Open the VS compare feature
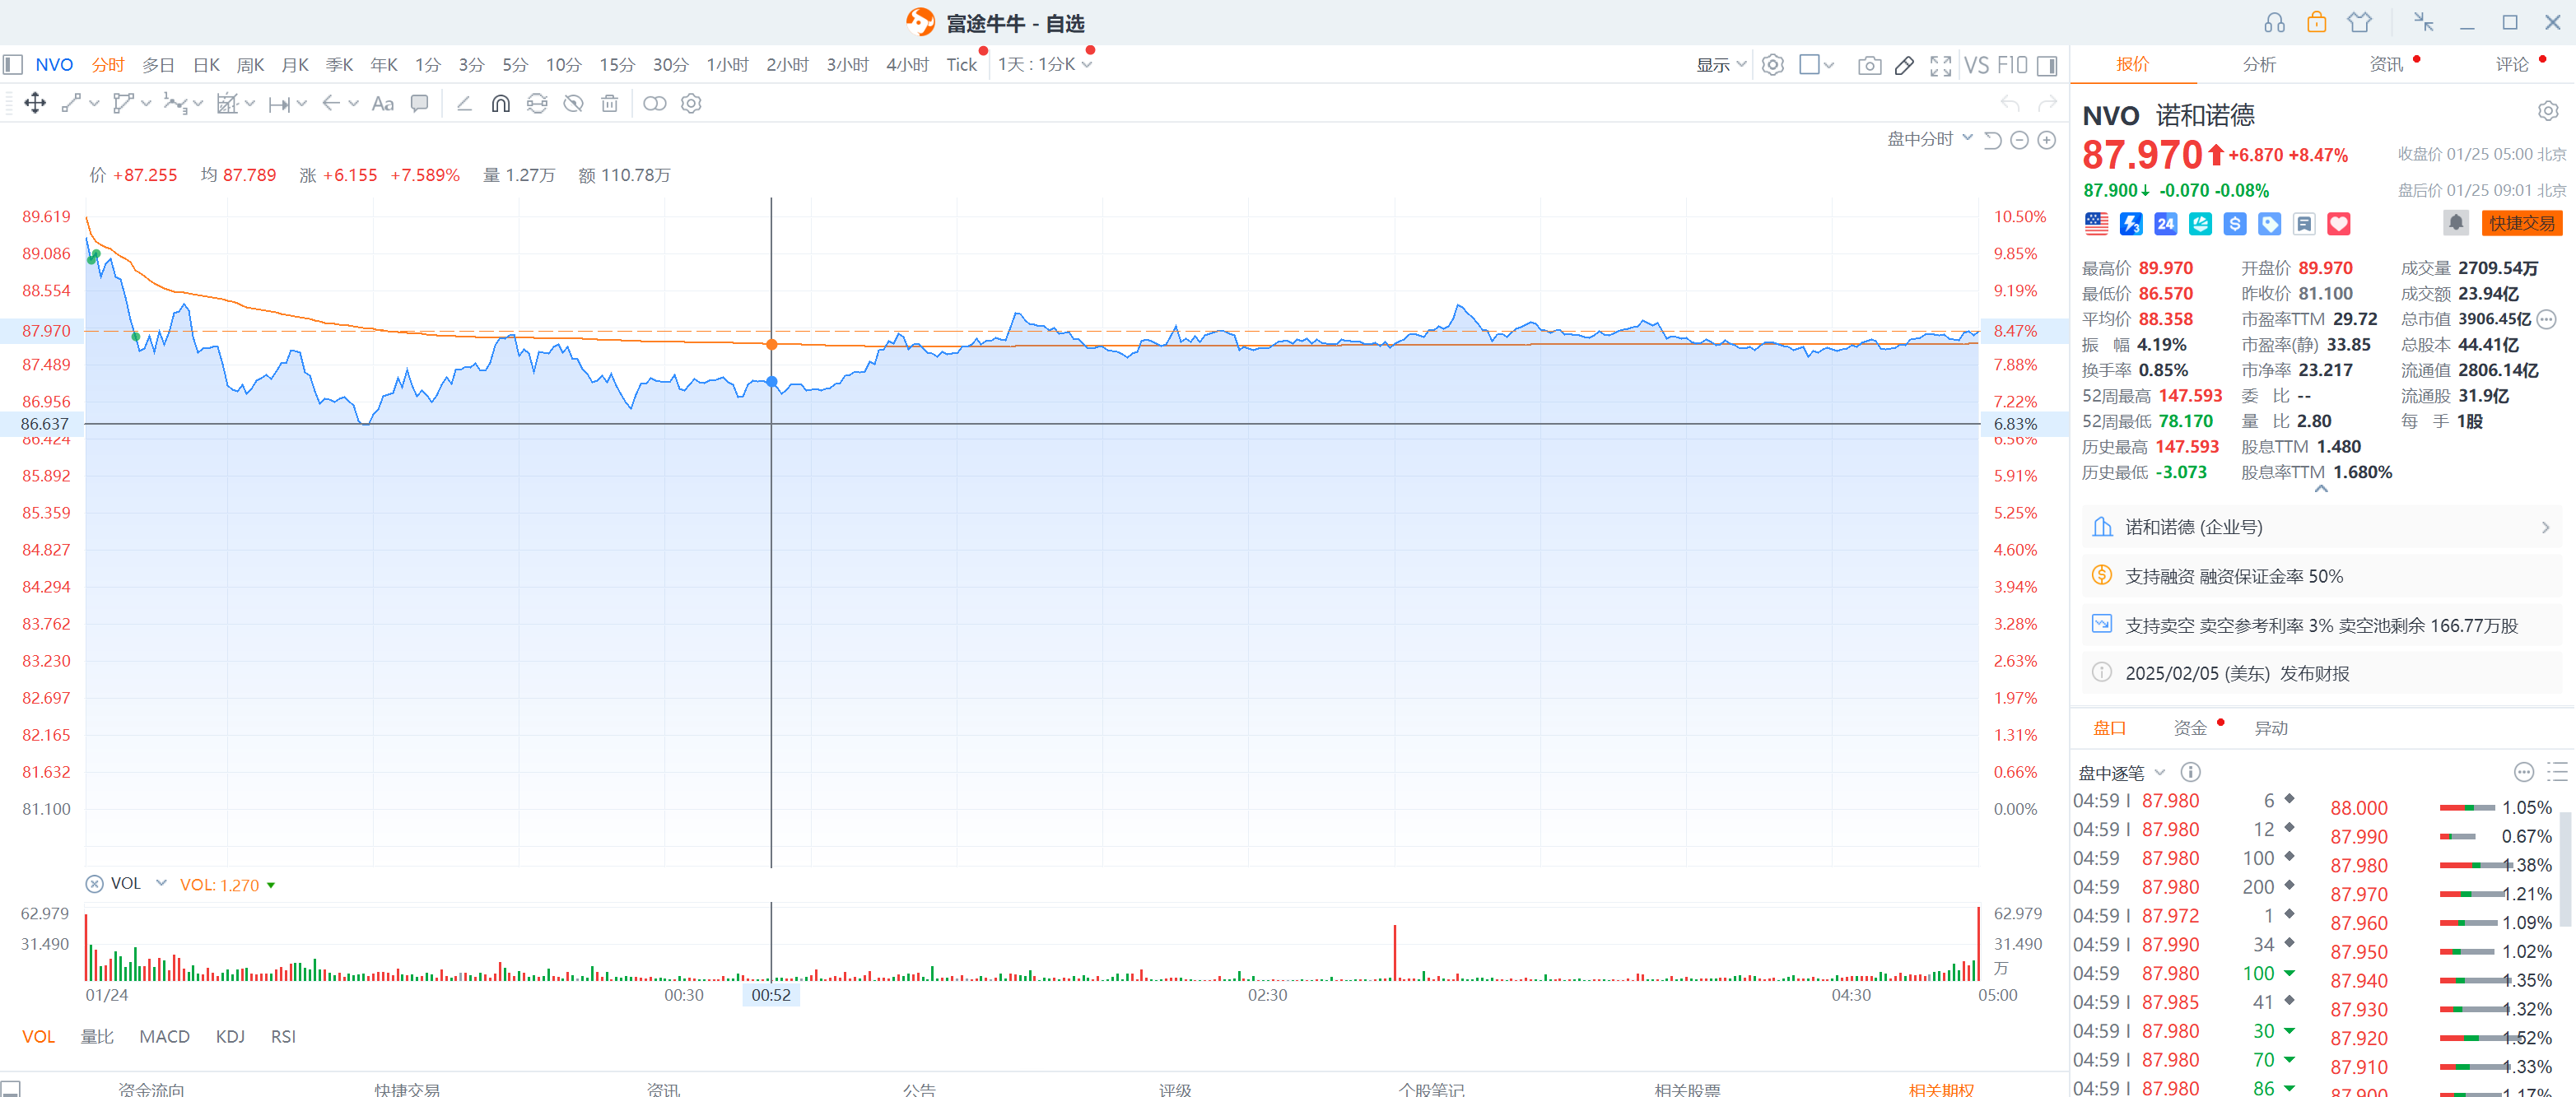The width and height of the screenshot is (2576, 1097). [x=1976, y=65]
